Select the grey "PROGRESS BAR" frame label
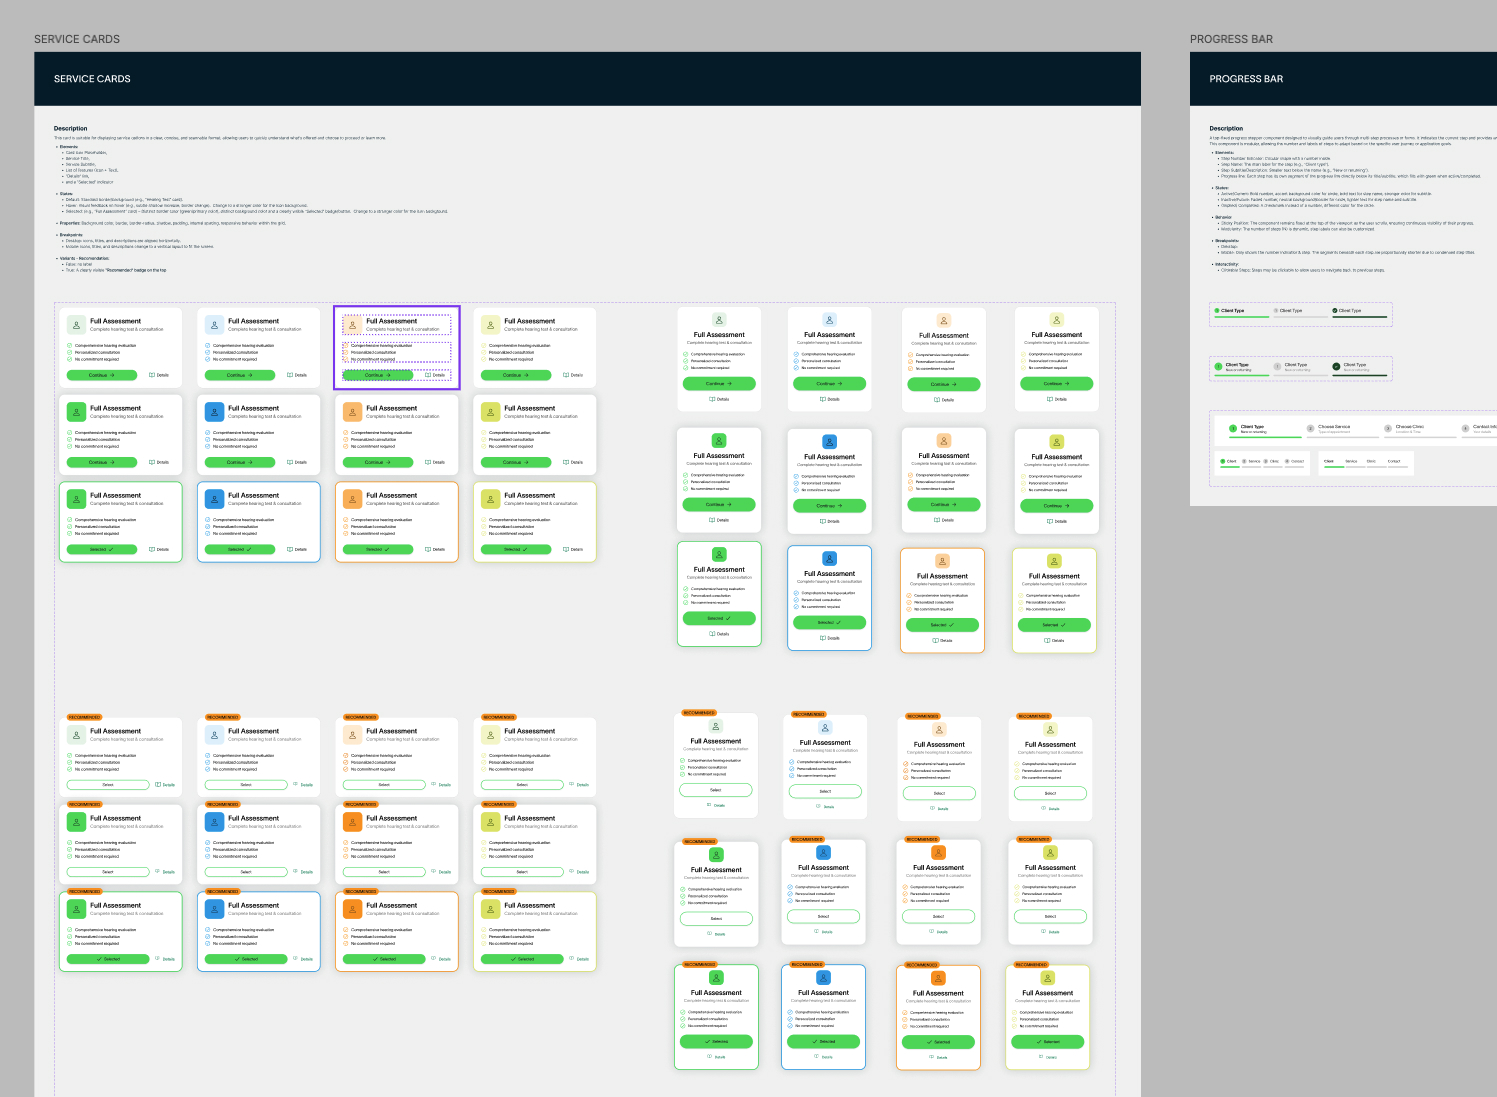Viewport: 1497px width, 1097px height. 1231,39
